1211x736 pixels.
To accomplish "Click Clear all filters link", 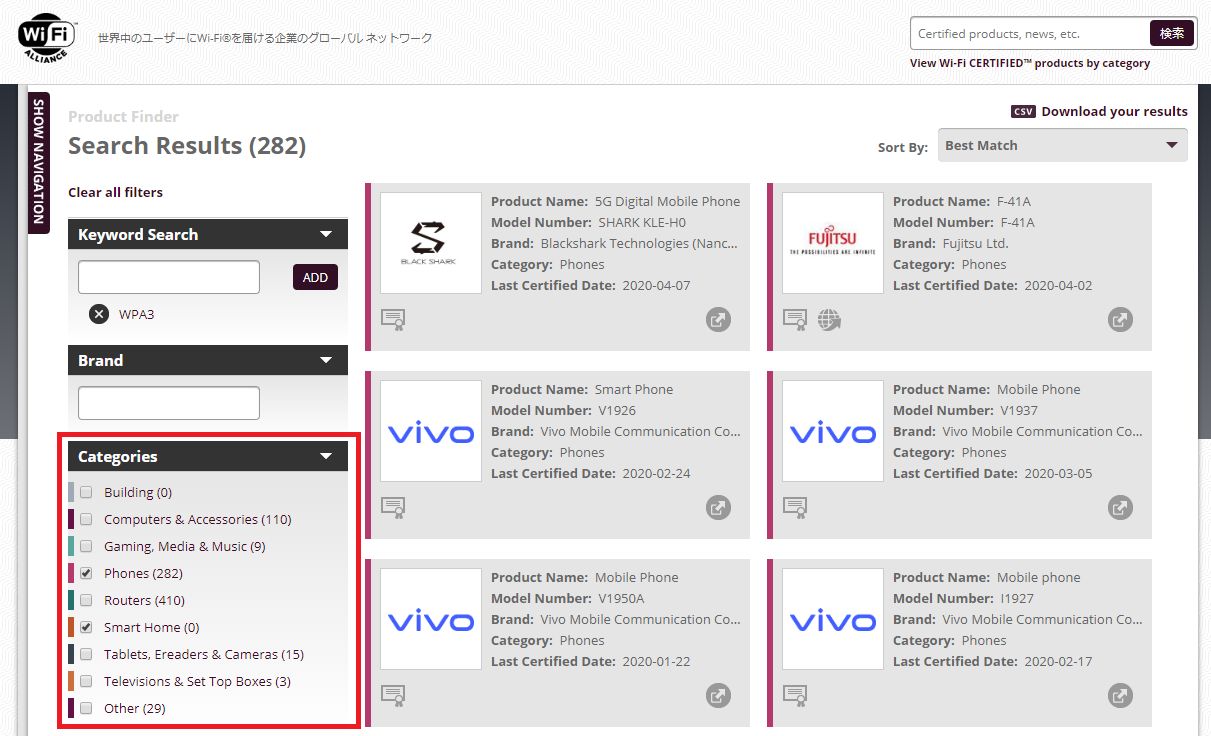I will [x=115, y=192].
